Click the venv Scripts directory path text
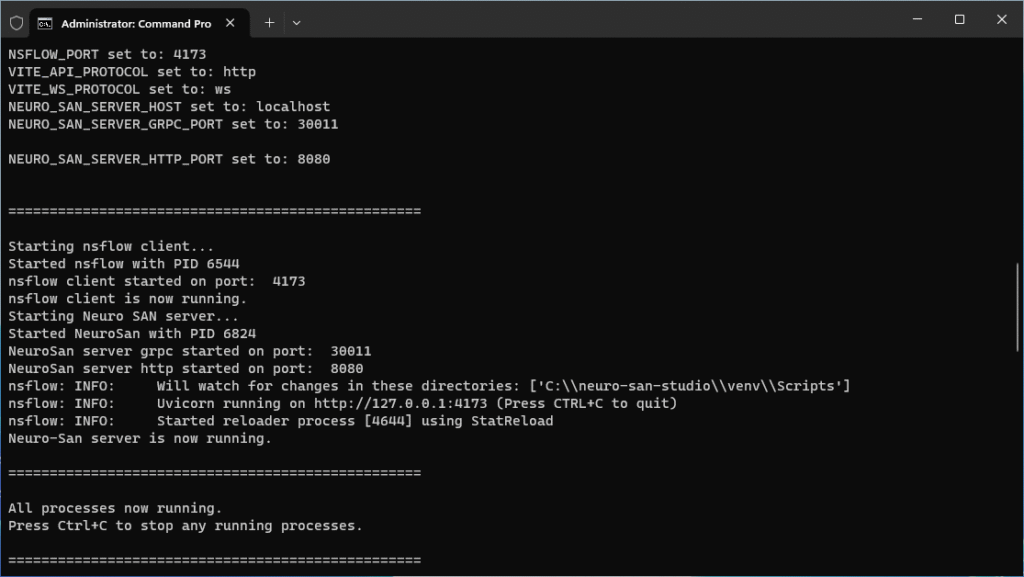The height and width of the screenshot is (577, 1024). coord(689,386)
